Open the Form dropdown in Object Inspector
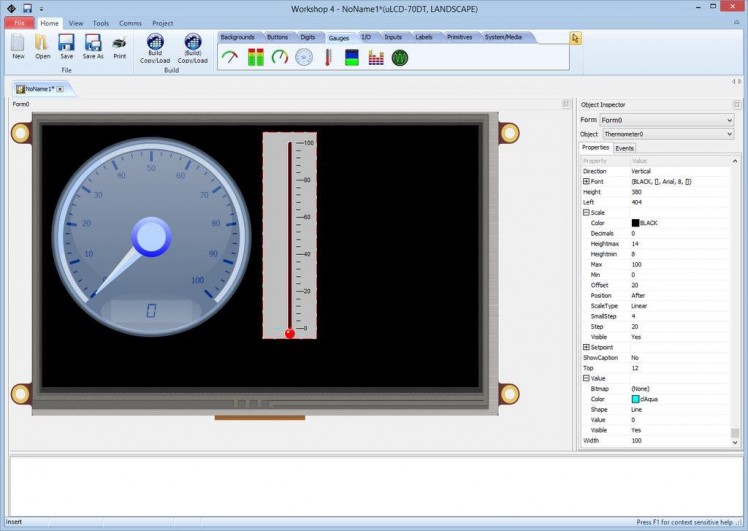The image size is (748, 531). 728,120
